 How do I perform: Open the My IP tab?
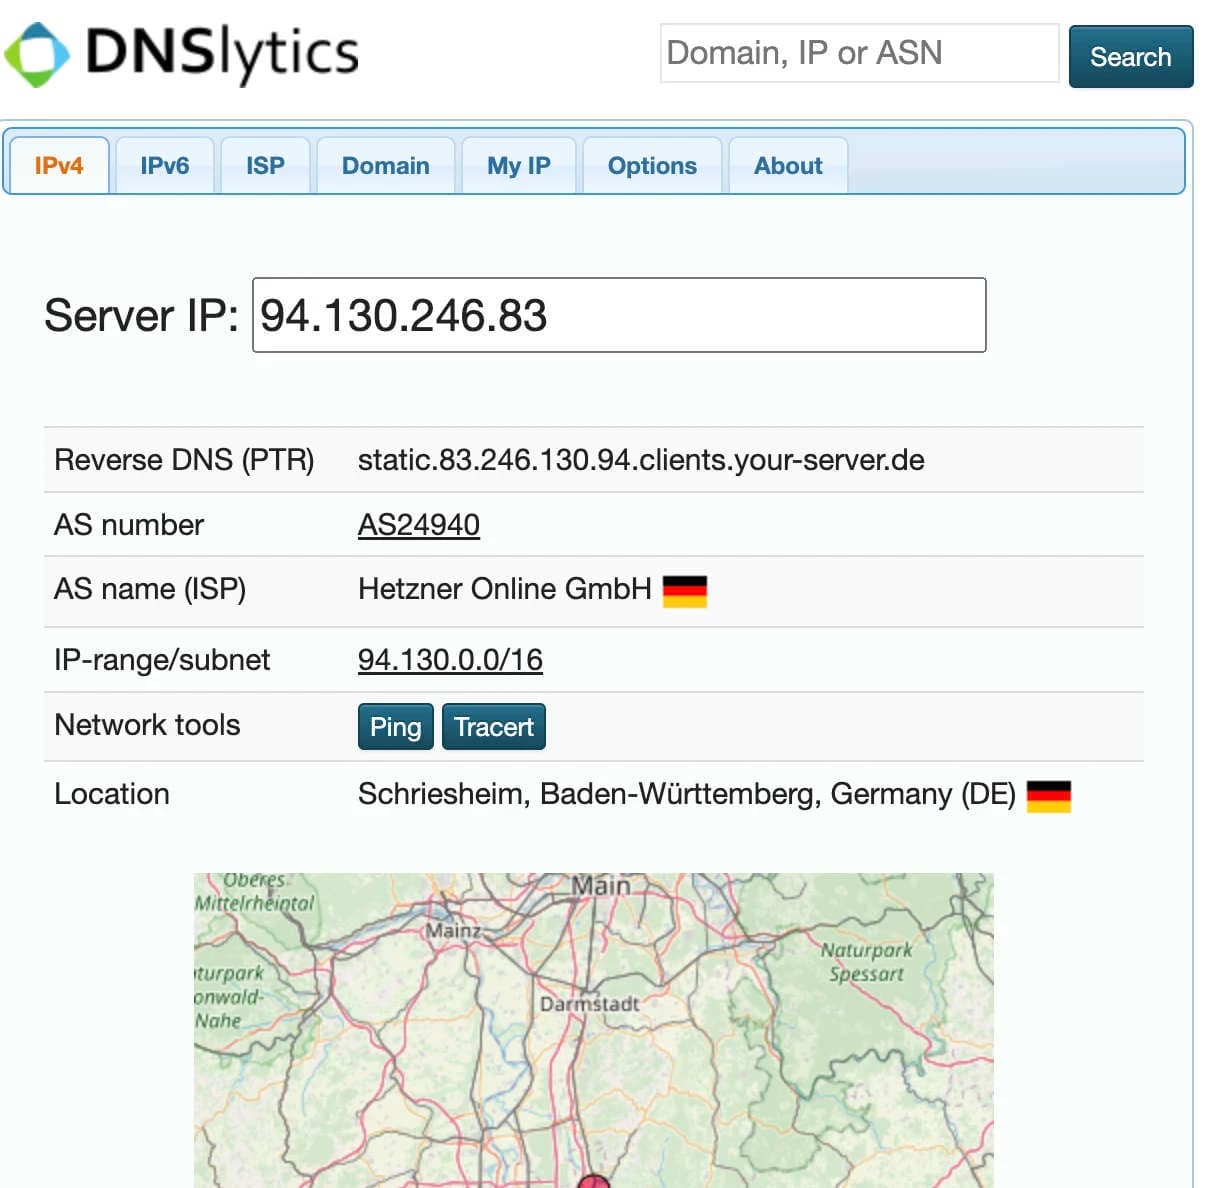point(518,165)
